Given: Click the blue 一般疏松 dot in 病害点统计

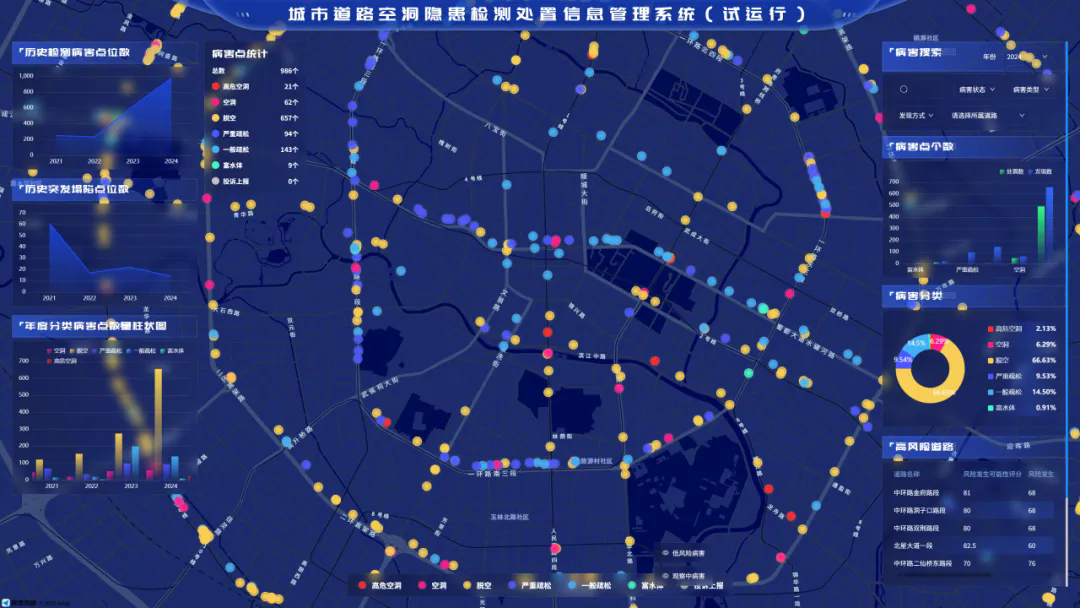Looking at the screenshot, I should click(216, 149).
